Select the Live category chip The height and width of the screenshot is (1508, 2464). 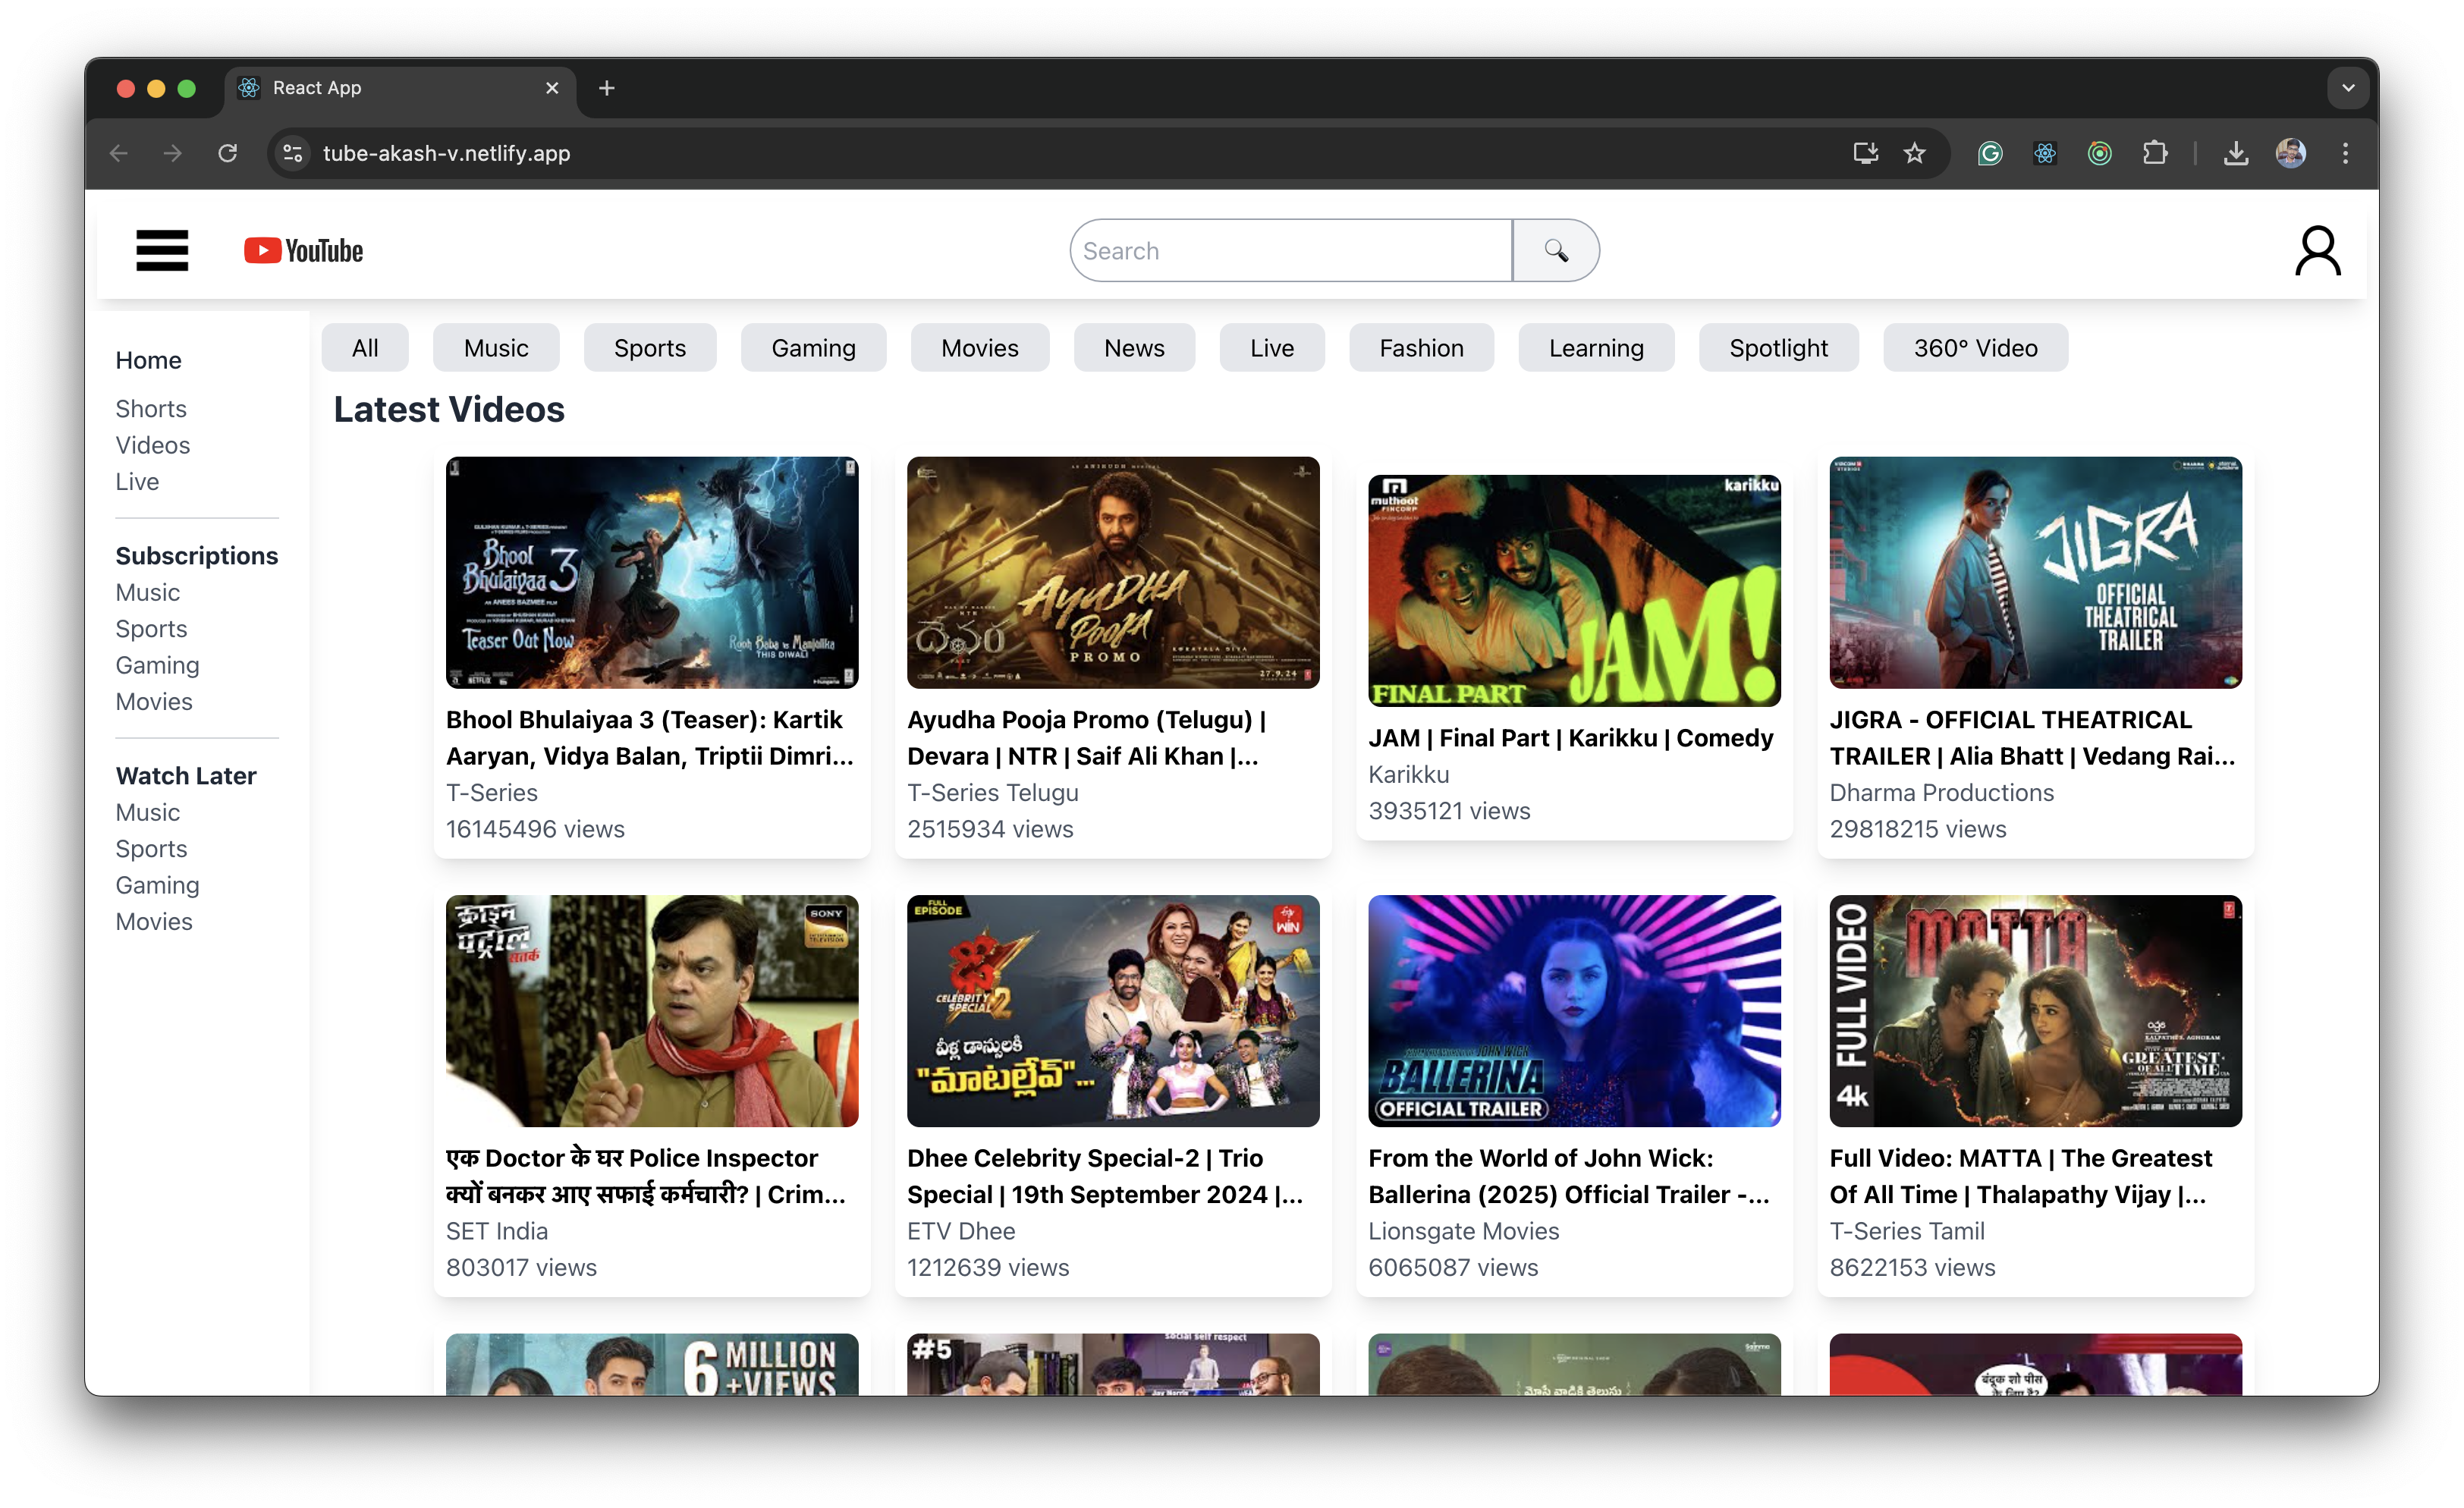(x=1272, y=348)
